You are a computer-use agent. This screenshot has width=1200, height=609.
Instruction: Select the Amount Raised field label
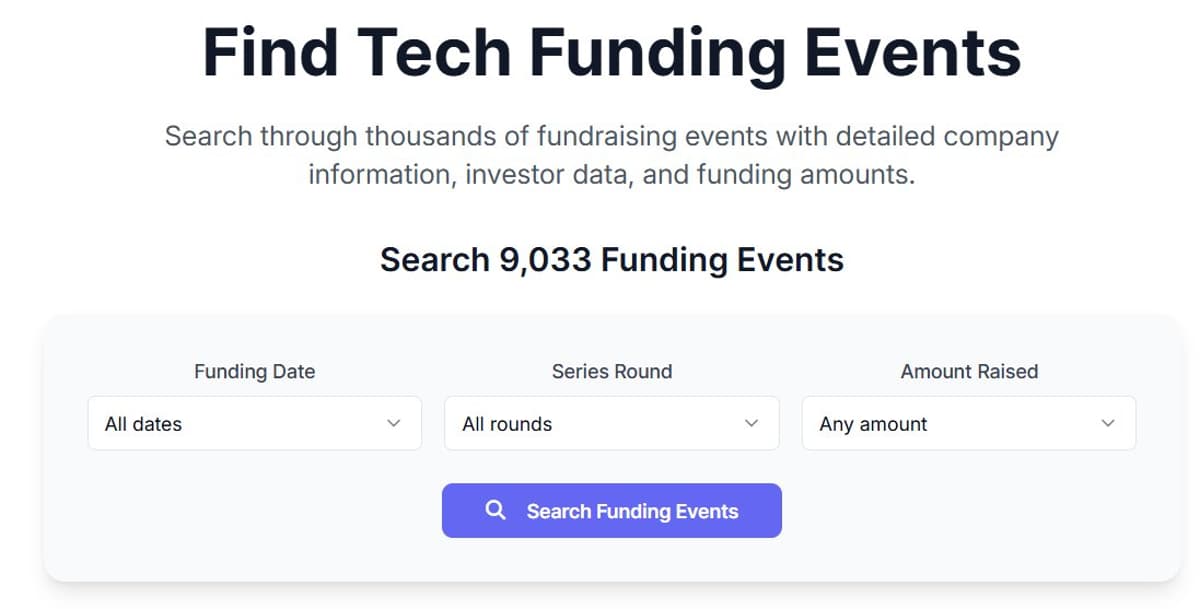[x=968, y=371]
